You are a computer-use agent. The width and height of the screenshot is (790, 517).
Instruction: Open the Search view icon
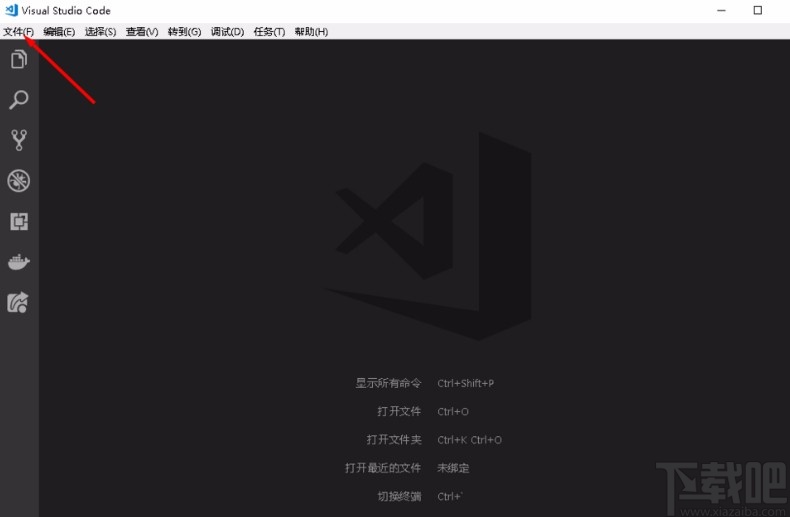(x=19, y=100)
